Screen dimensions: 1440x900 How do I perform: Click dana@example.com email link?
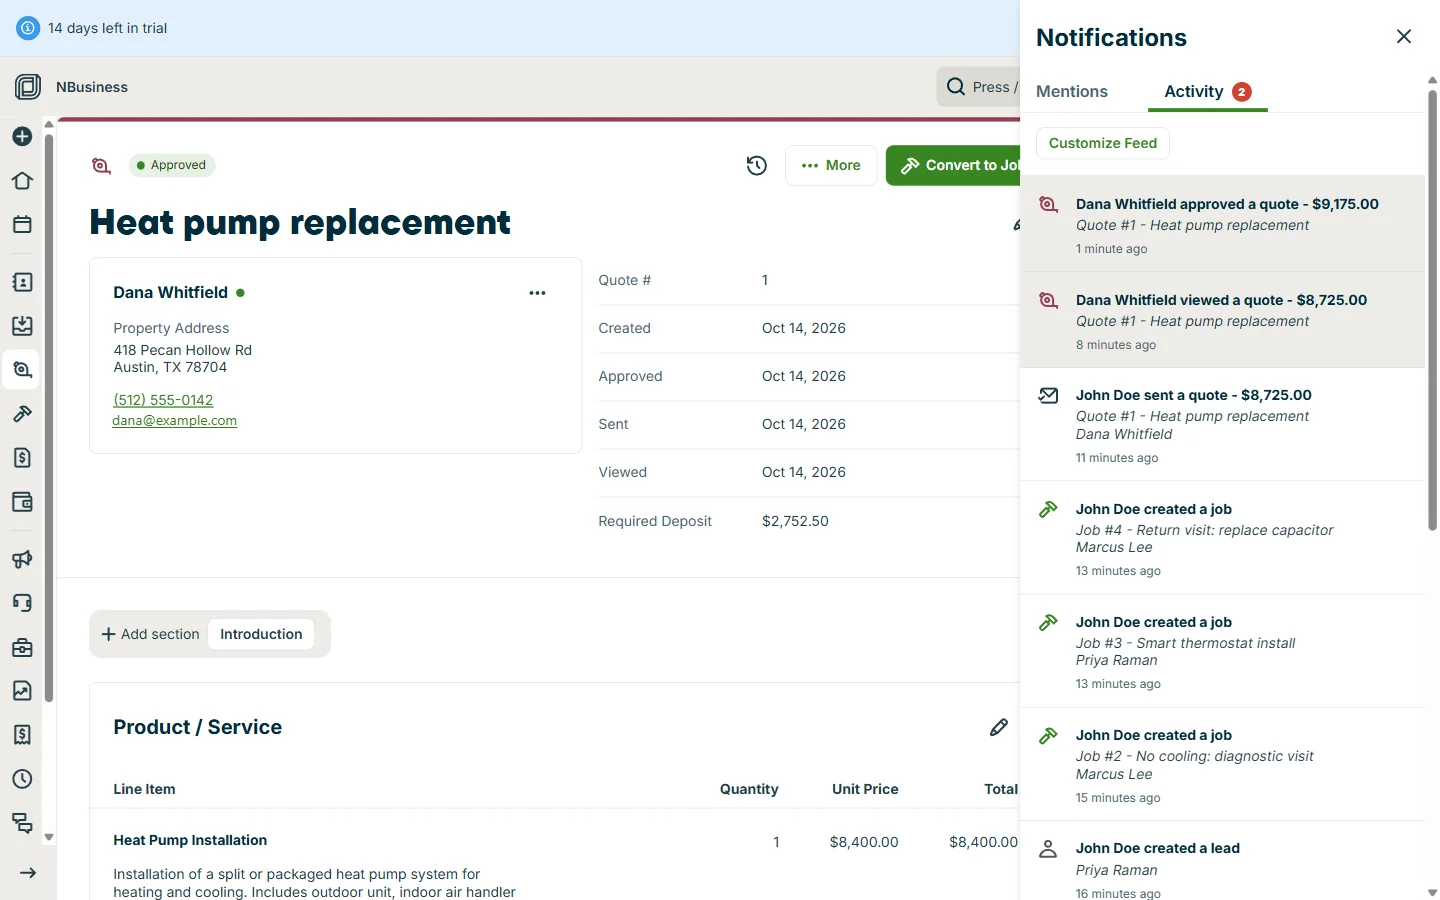(174, 421)
